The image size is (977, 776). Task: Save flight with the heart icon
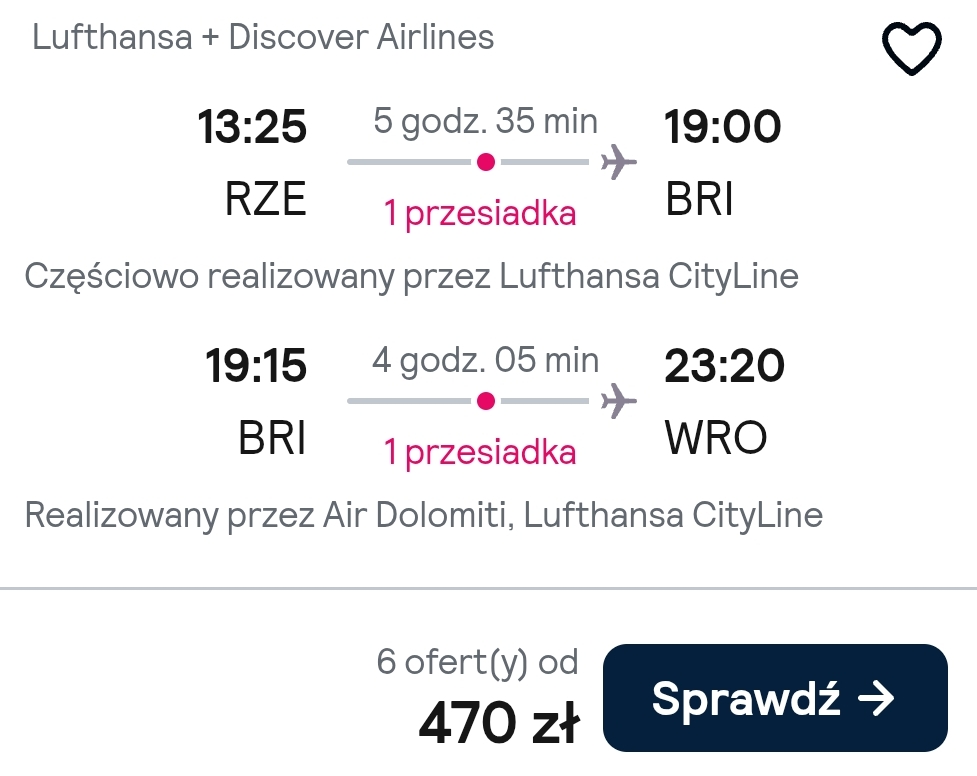911,49
